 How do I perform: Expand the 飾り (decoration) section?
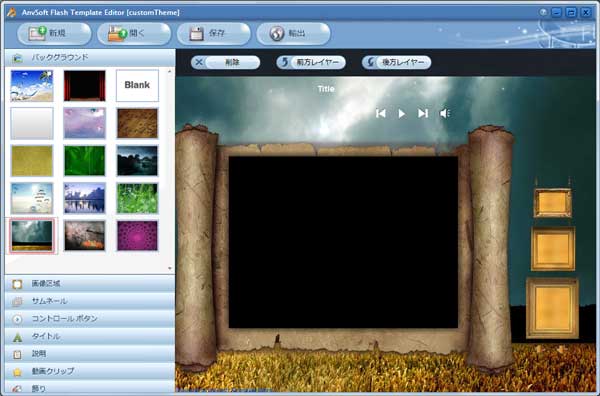(x=90, y=387)
